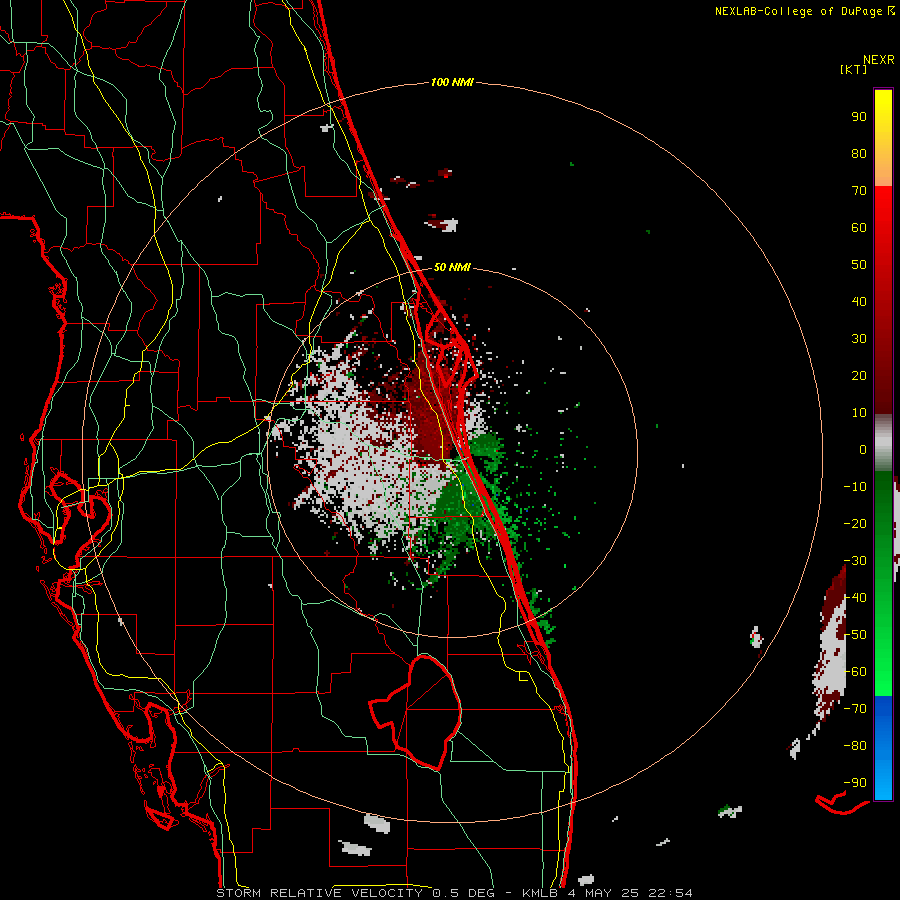Image resolution: width=900 pixels, height=900 pixels.
Task: Click the 0 value on the velocity scale
Action: [x=863, y=449]
